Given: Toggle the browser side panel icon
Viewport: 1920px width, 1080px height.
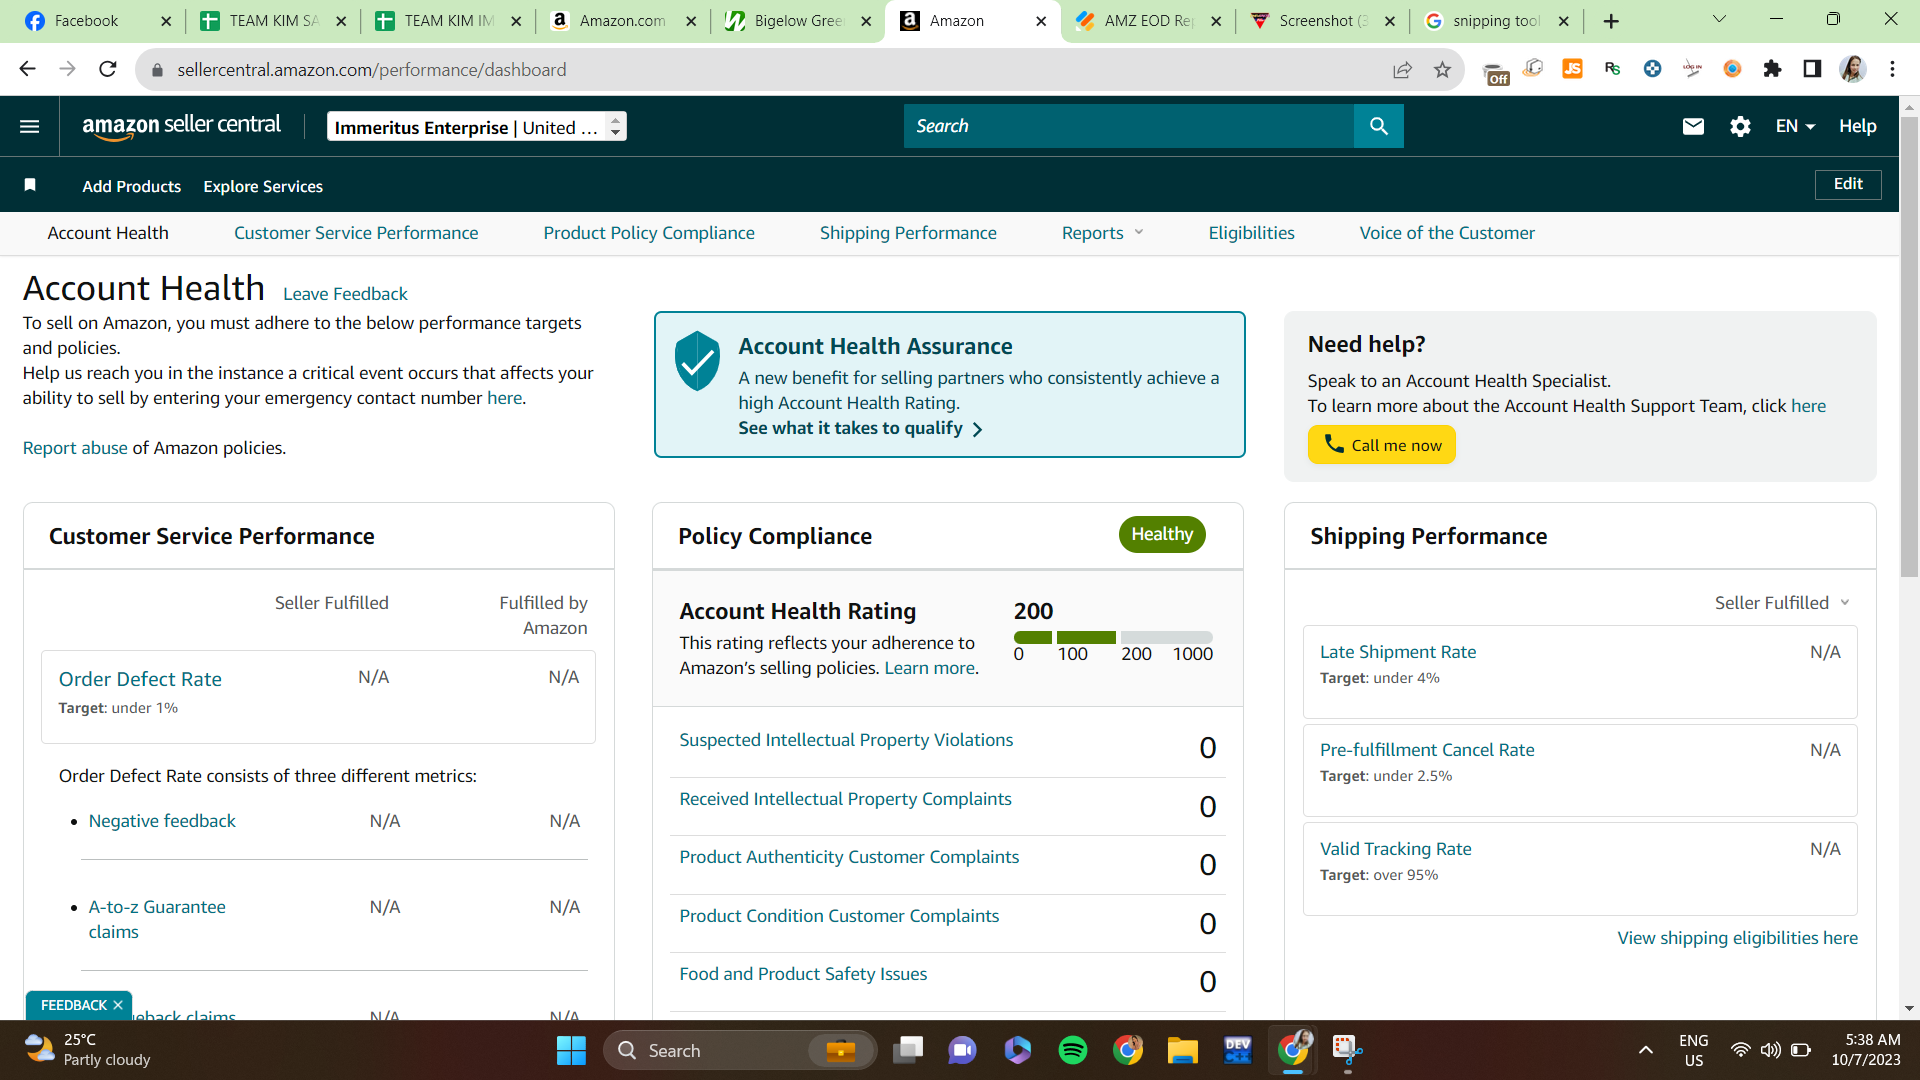Looking at the screenshot, I should point(1812,69).
